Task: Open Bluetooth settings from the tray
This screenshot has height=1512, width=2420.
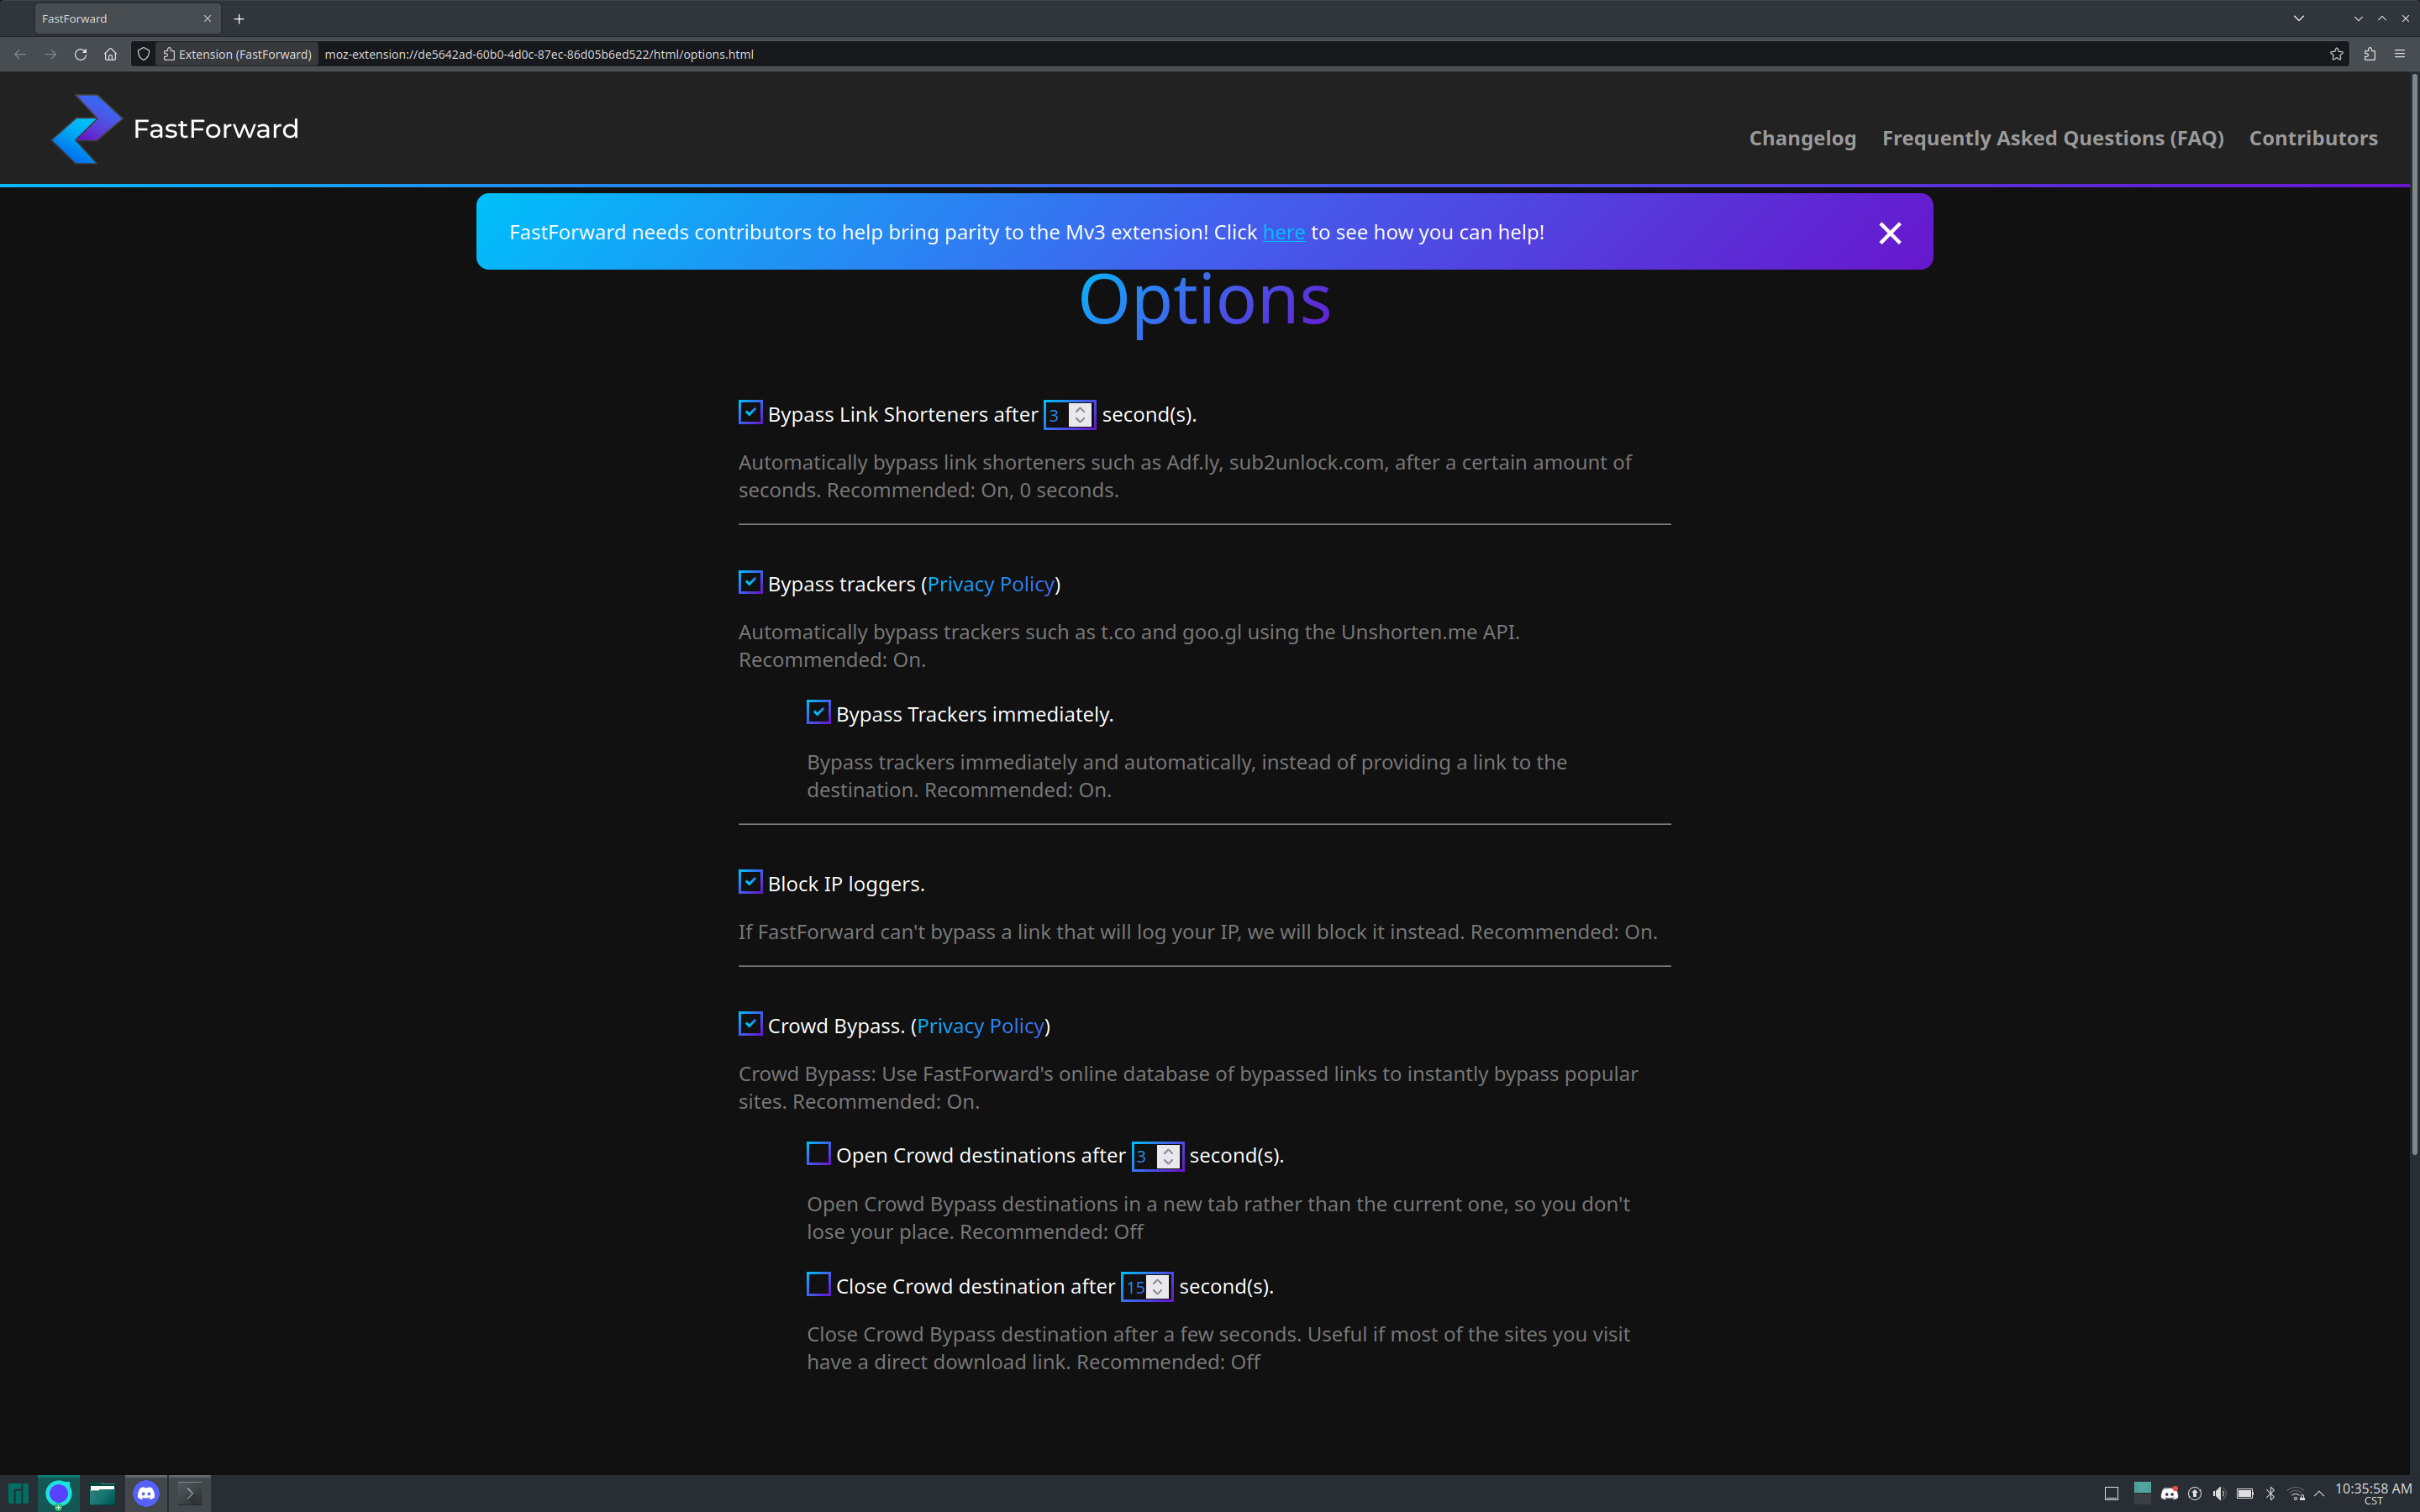Action: point(2271,1493)
